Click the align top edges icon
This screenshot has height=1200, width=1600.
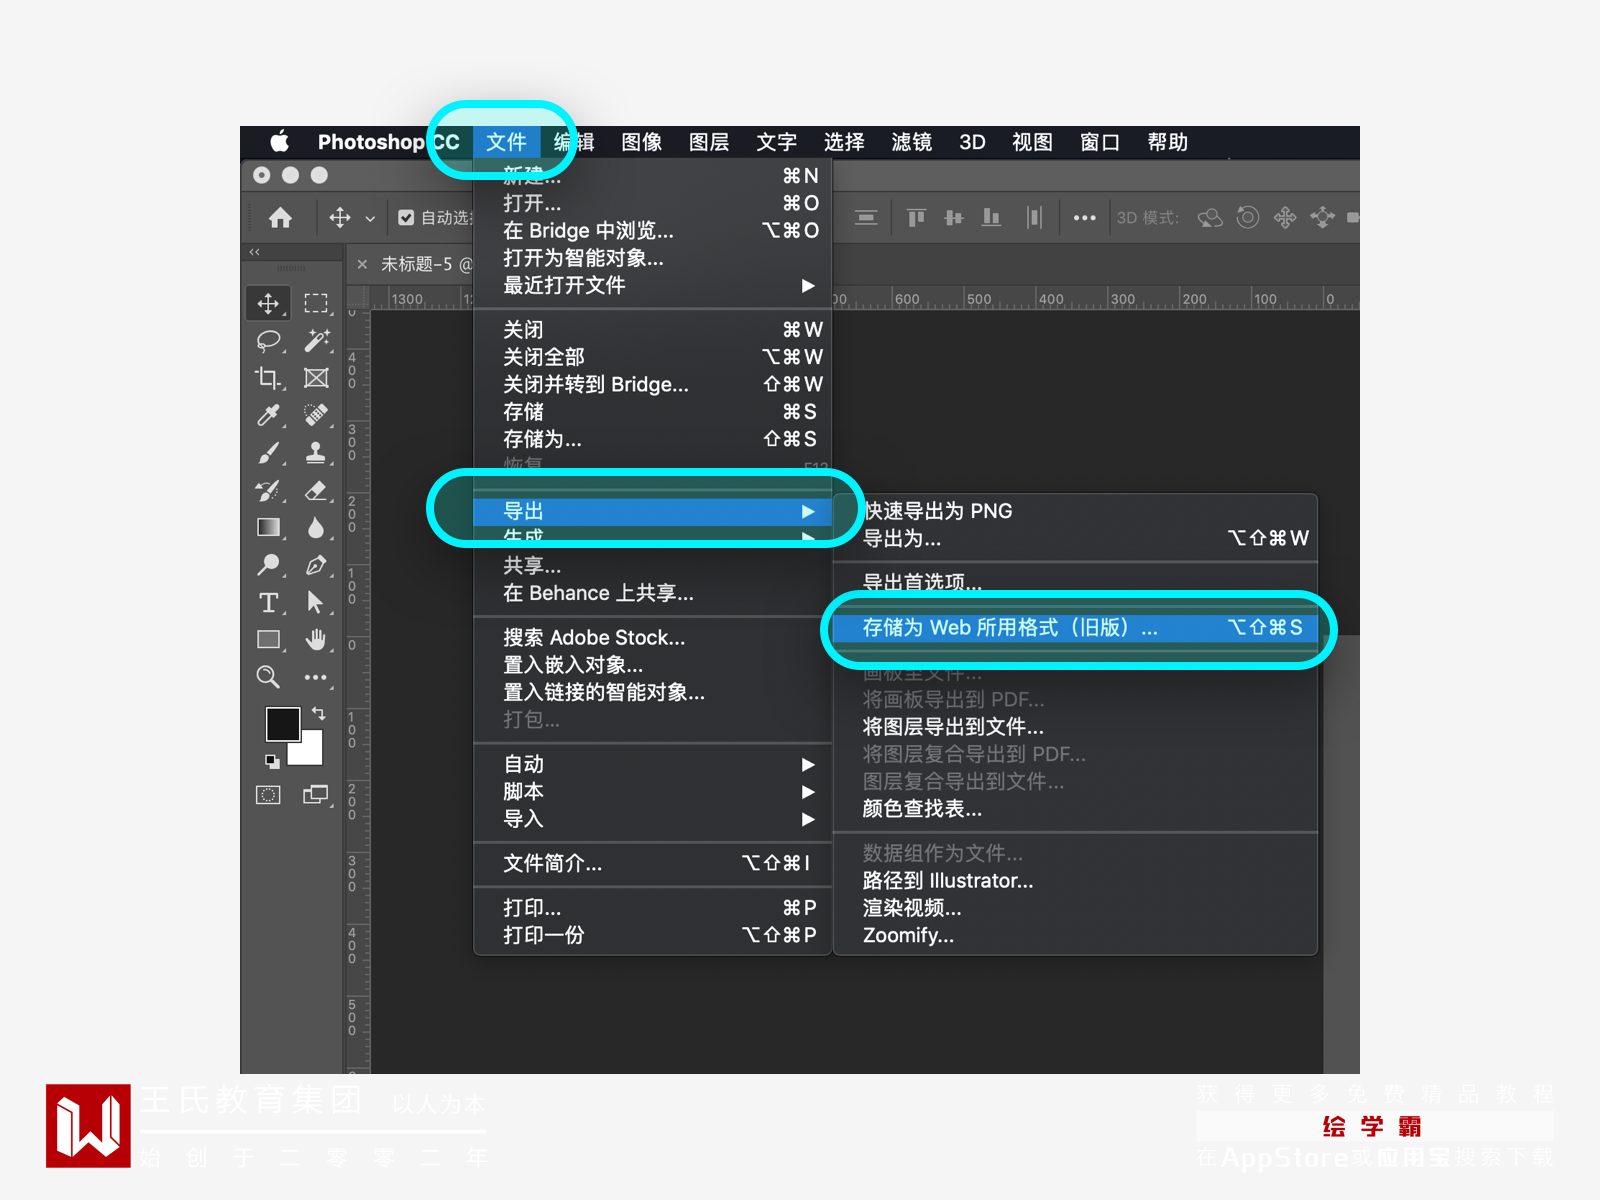tap(916, 217)
